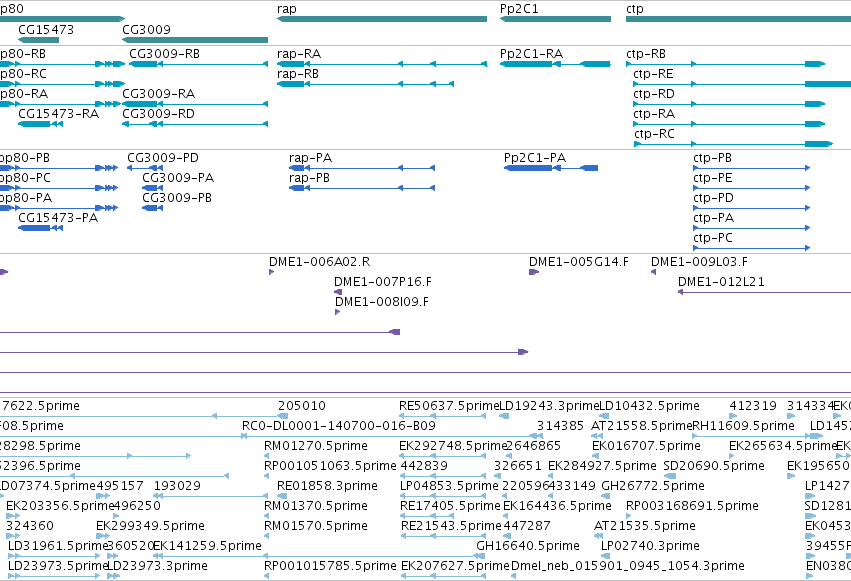Screen dimensions: 851x581
Task: Click EST LD19243.3prime
Action: click(549, 406)
